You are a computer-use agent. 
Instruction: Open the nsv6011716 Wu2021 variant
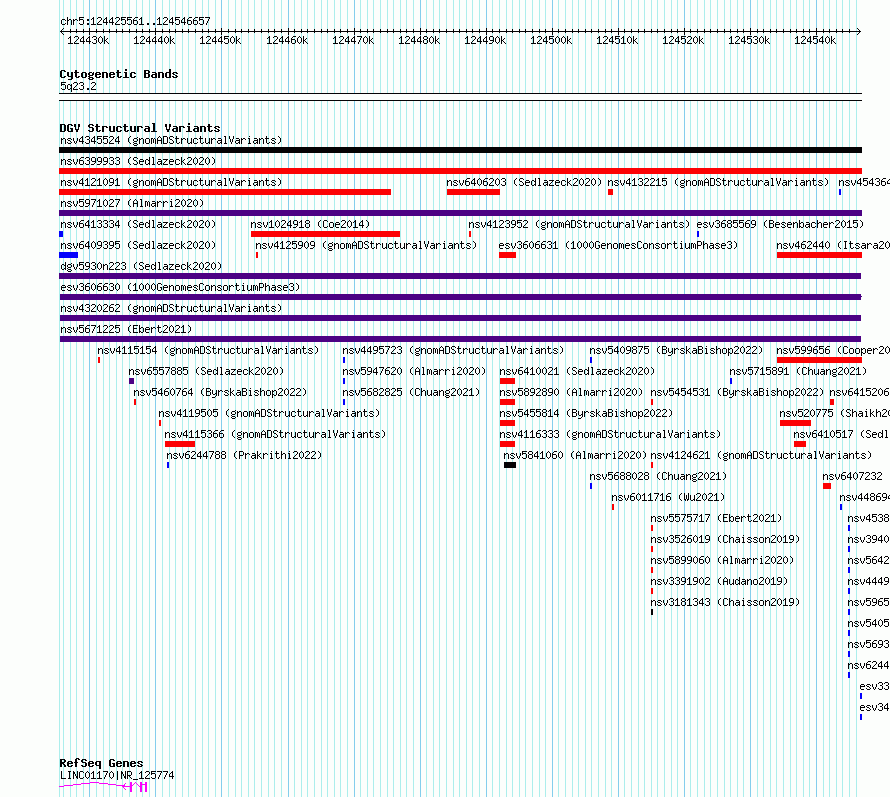668,497
